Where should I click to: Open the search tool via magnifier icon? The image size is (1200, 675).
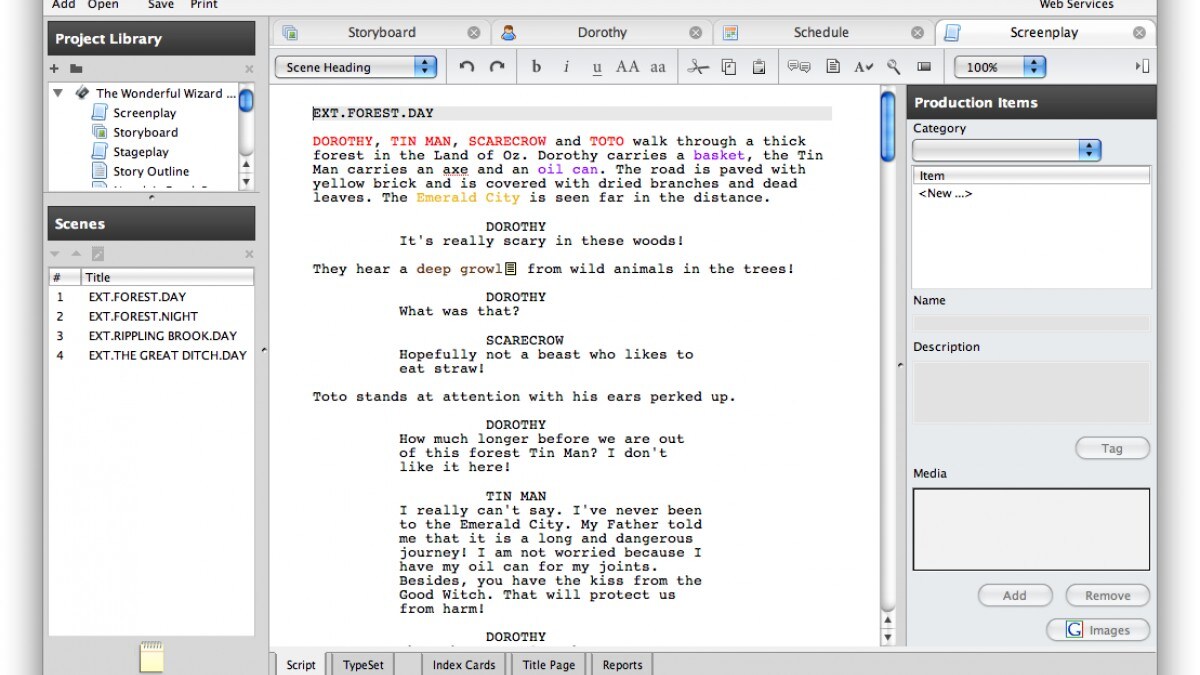(x=892, y=66)
